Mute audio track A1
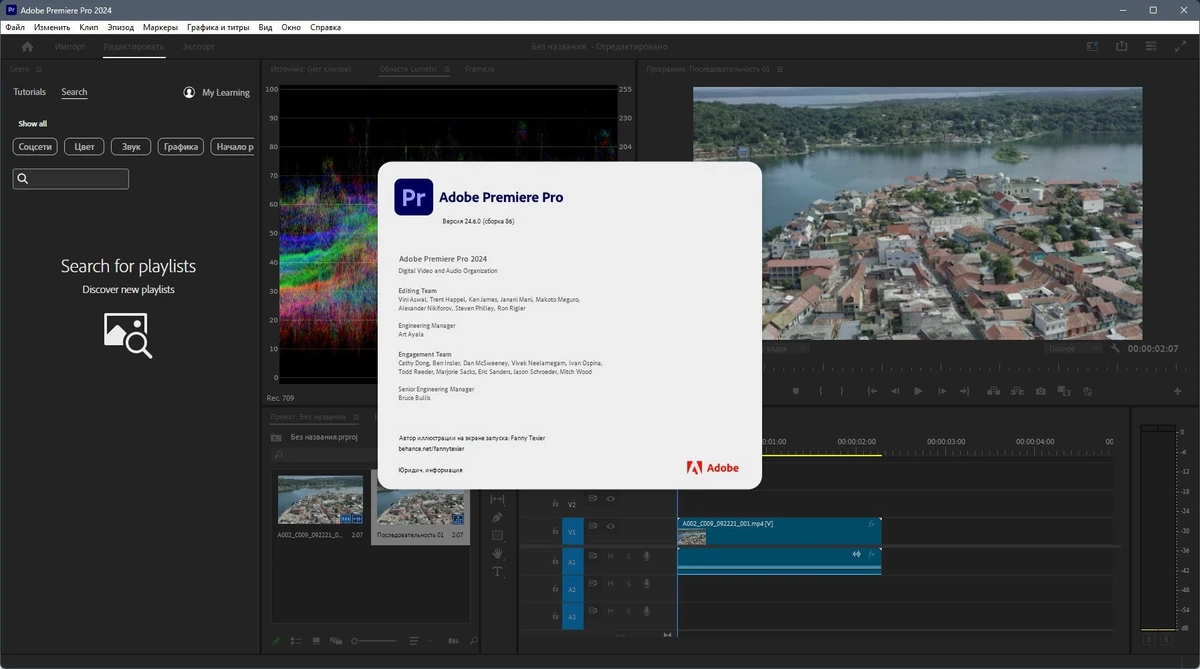 (610, 556)
